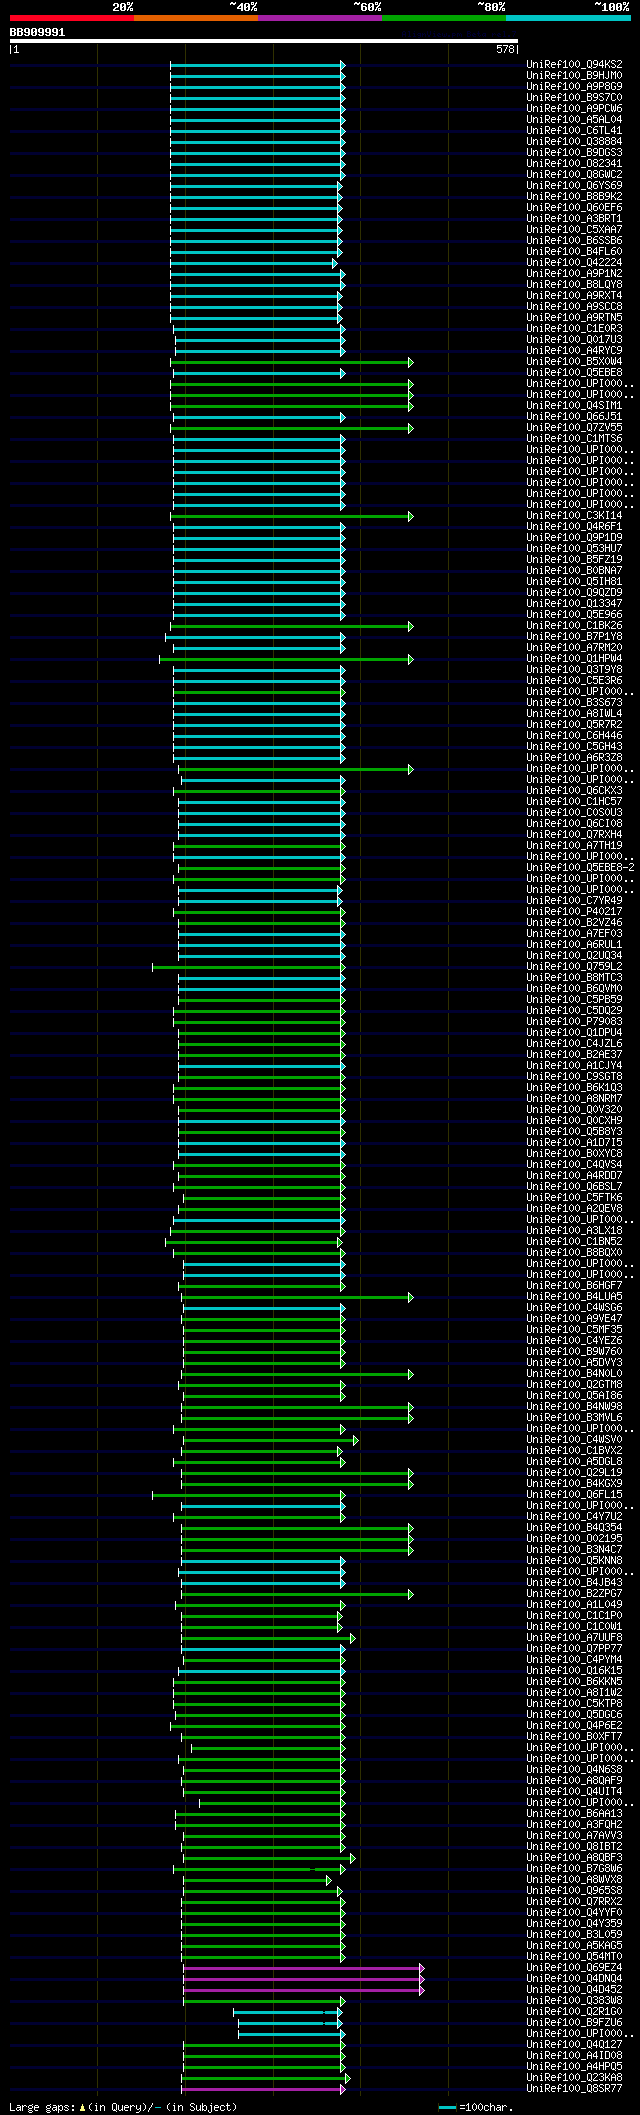The width and height of the screenshot is (640, 2115).
Task: Select hit label UniRef100_B5X0W4
Action: click(574, 361)
